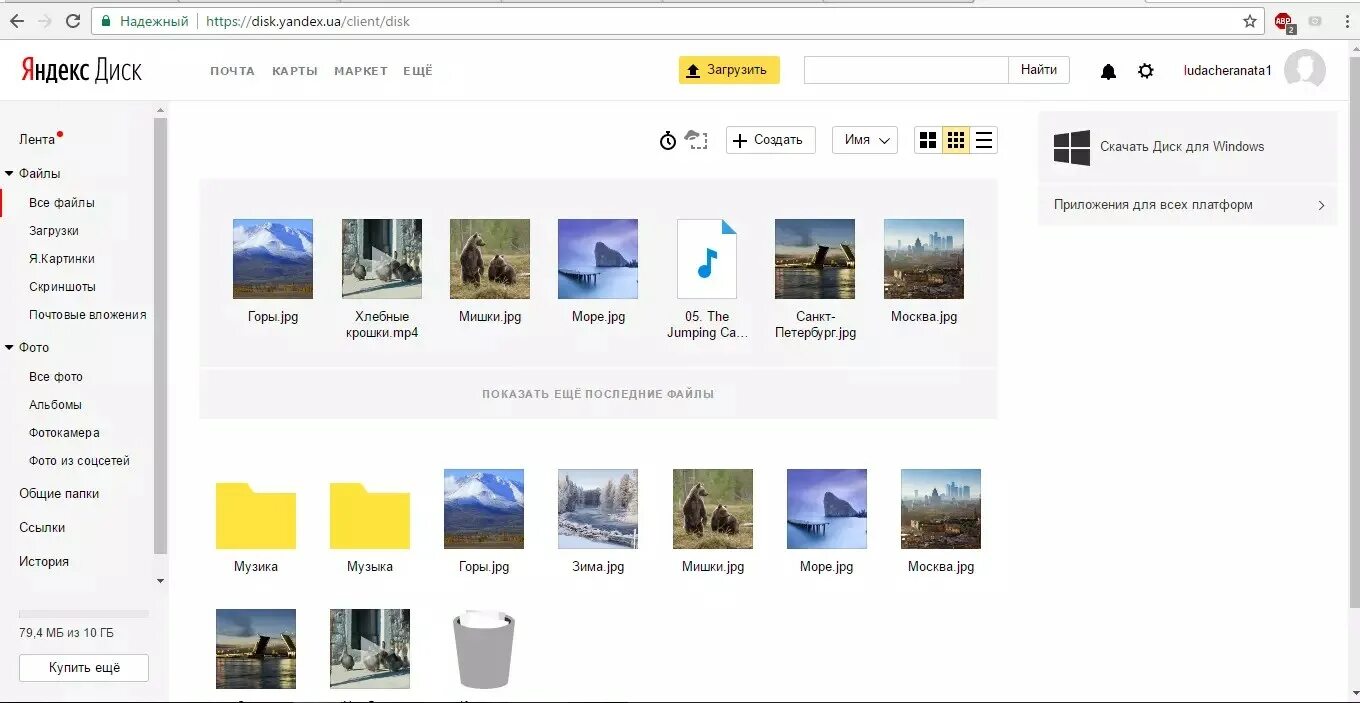Screen dimensions: 1360x703
Task: Open recent files using the clock icon
Action: click(x=668, y=140)
